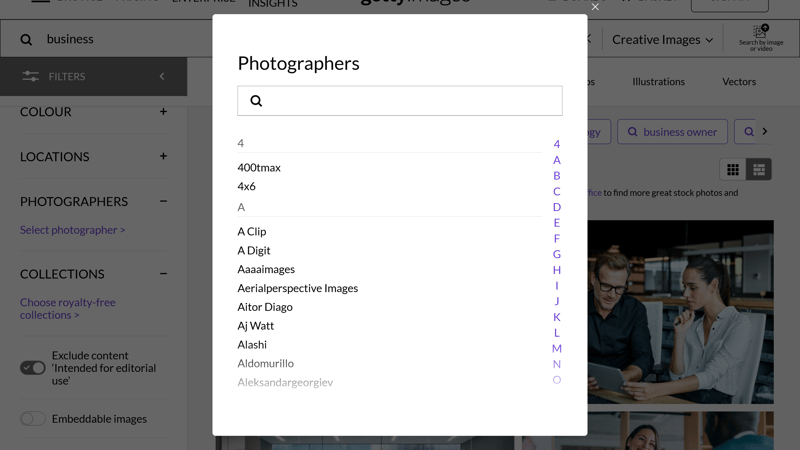Switch to the Illustrations tab
800x450 pixels.
[658, 82]
